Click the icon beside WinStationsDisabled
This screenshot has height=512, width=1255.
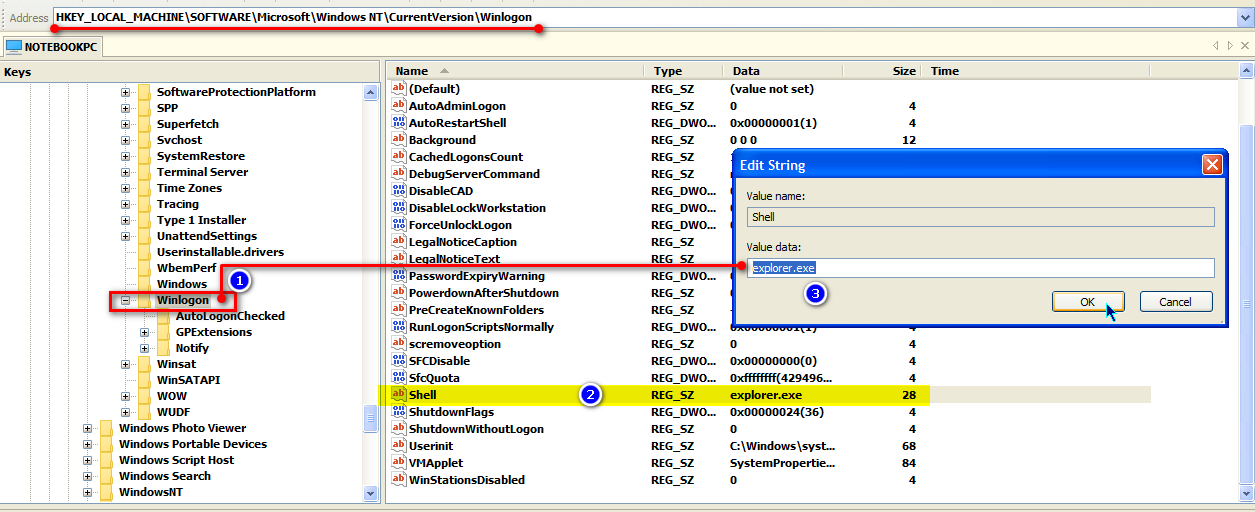tap(398, 480)
